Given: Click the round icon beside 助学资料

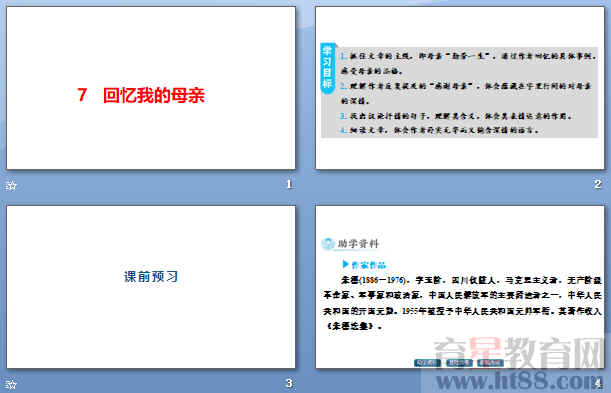Looking at the screenshot, I should click(328, 244).
